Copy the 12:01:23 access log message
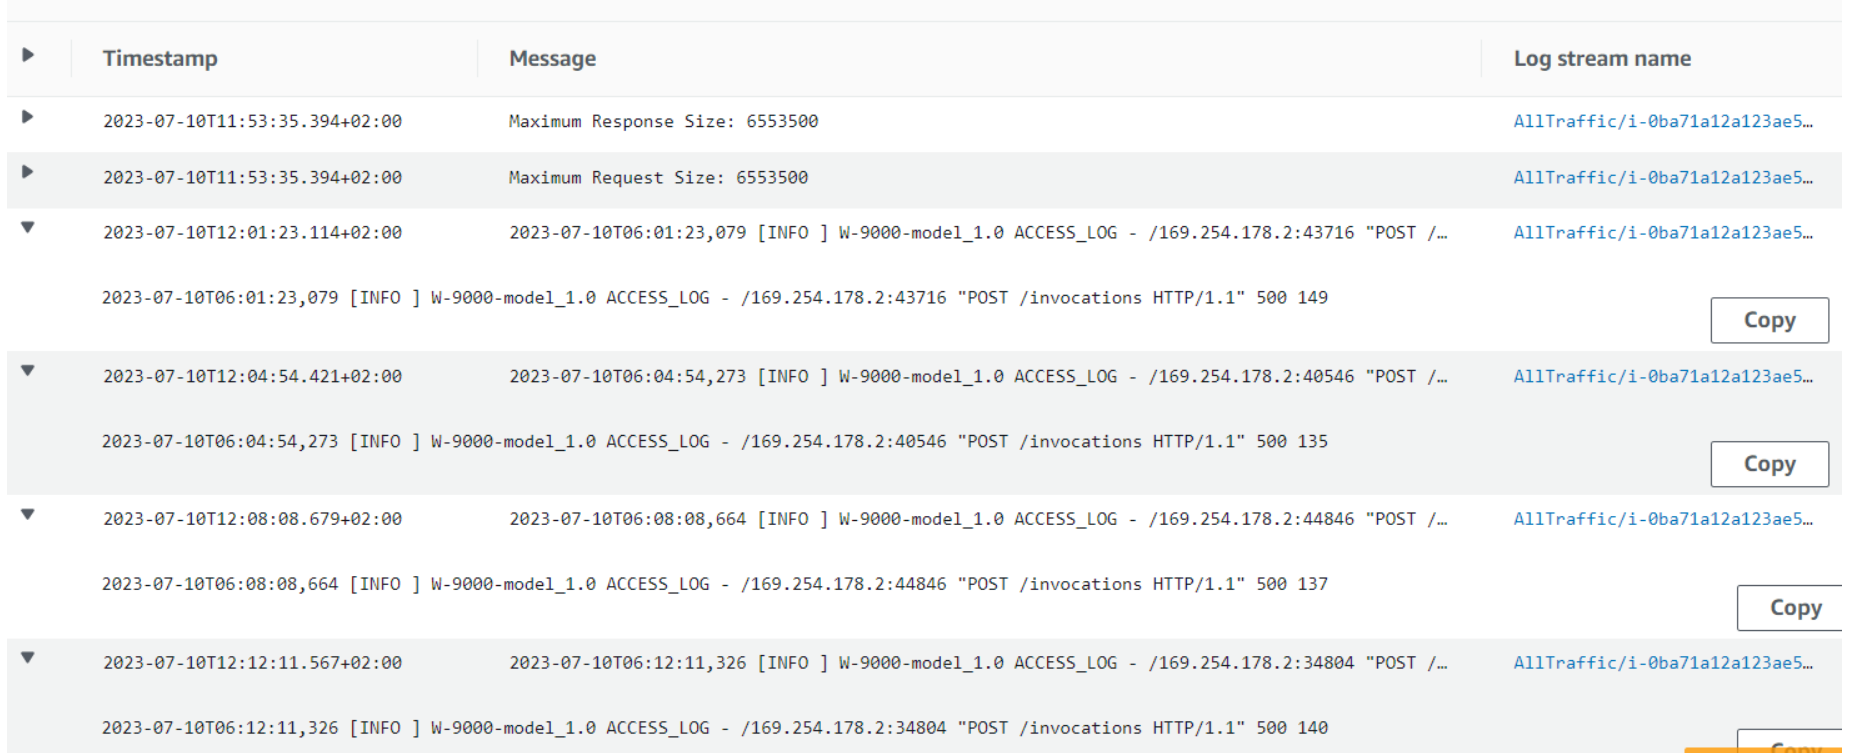Screen dimensions: 1869x753 point(1769,319)
